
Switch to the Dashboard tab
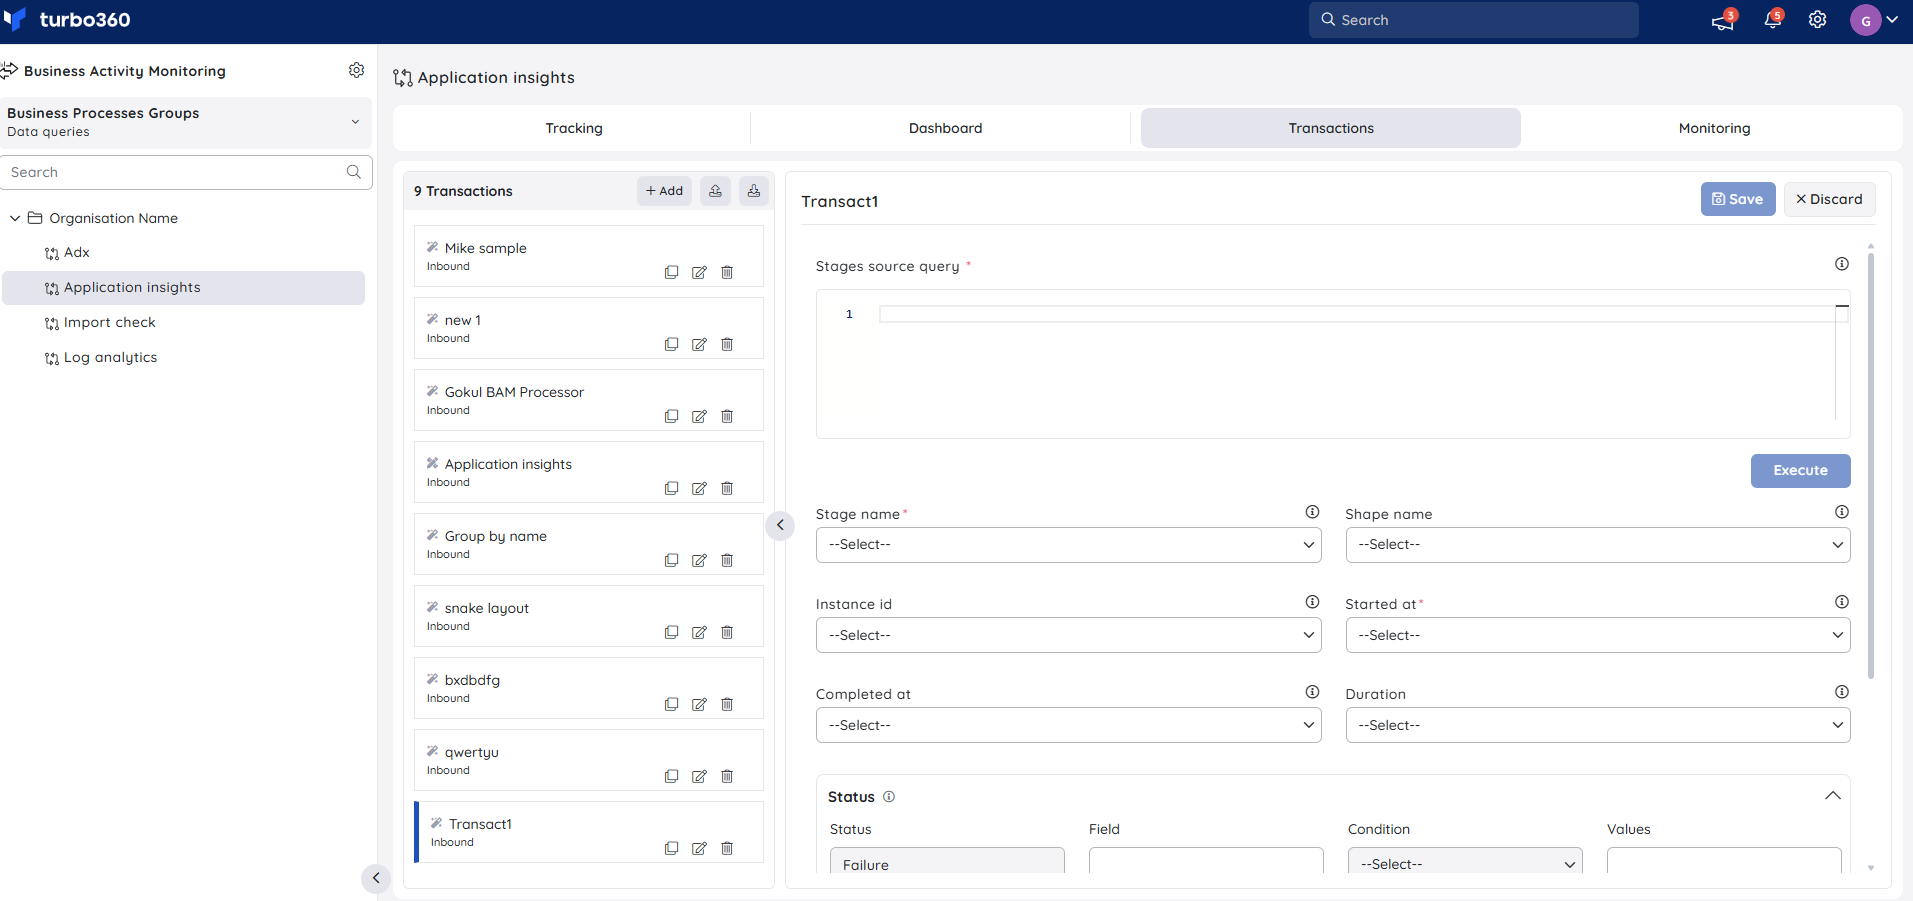click(945, 128)
